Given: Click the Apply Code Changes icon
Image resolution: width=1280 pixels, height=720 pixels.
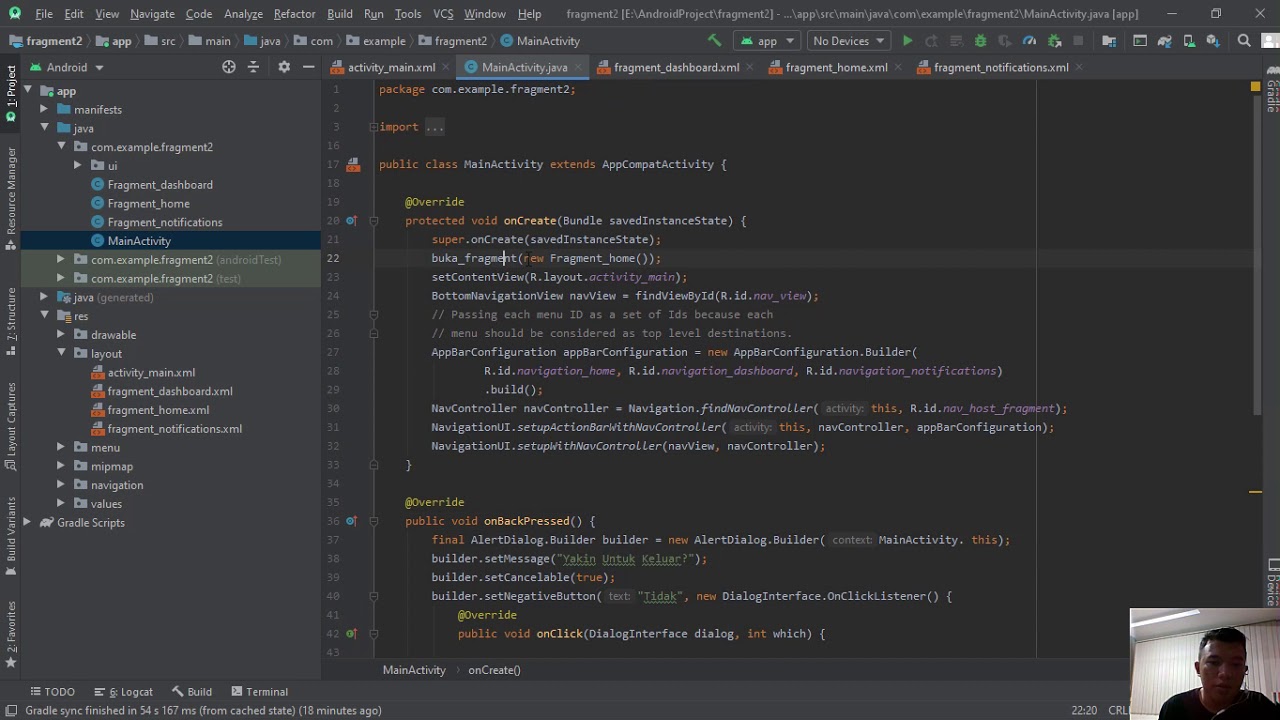Looking at the screenshot, I should [956, 41].
